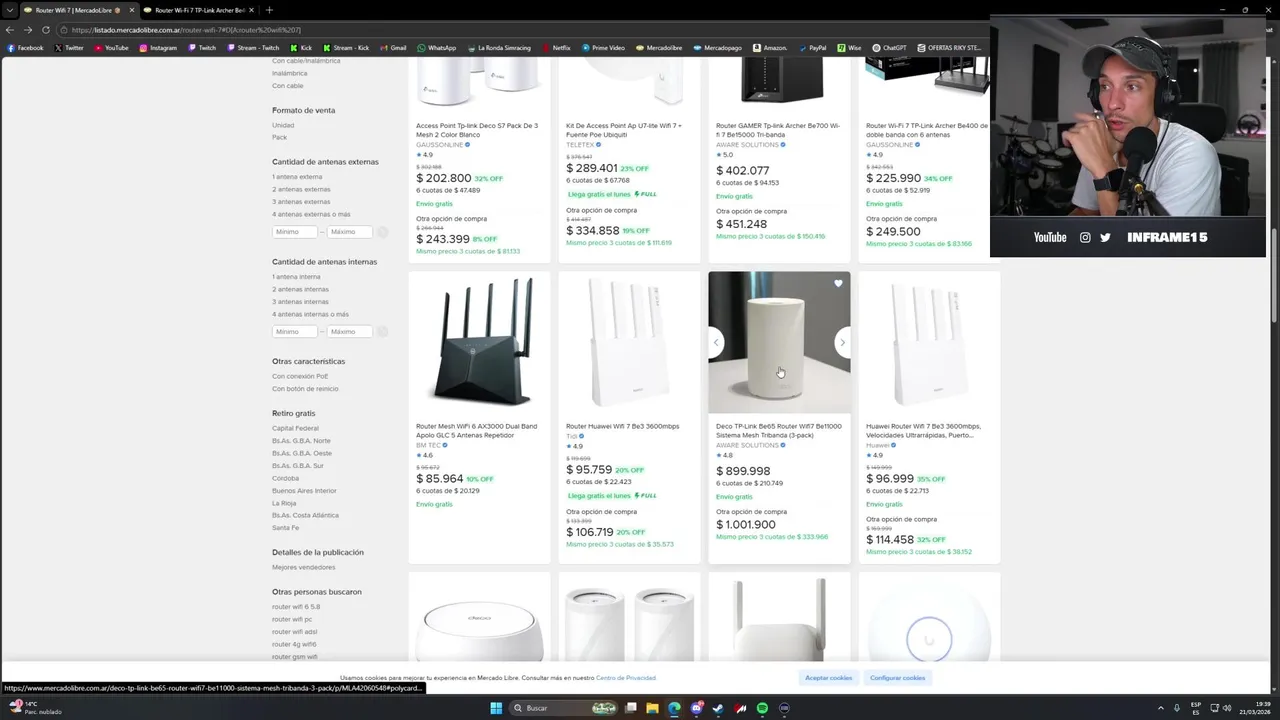
Task: Open the 'Stream - Twitch' bookmark
Action: pos(253,48)
